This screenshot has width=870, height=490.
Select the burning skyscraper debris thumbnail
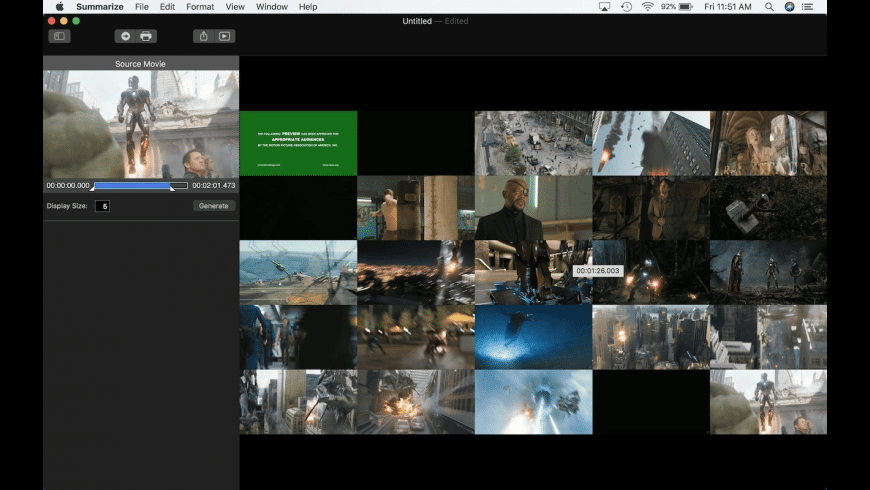(x=651, y=143)
